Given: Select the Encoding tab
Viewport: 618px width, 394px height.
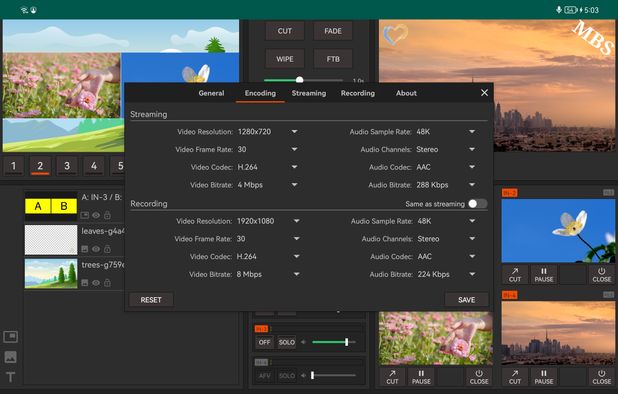Looking at the screenshot, I should 260,93.
